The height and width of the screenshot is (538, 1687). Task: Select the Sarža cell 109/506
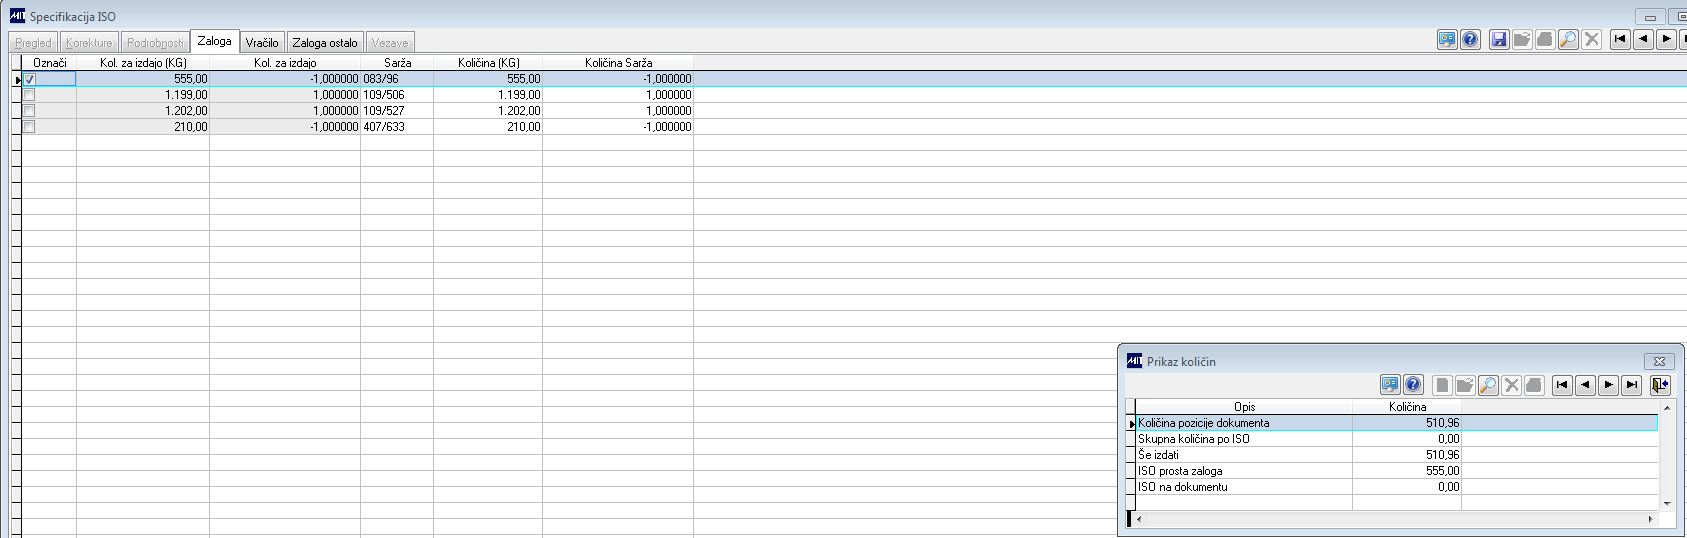pyautogui.click(x=397, y=95)
